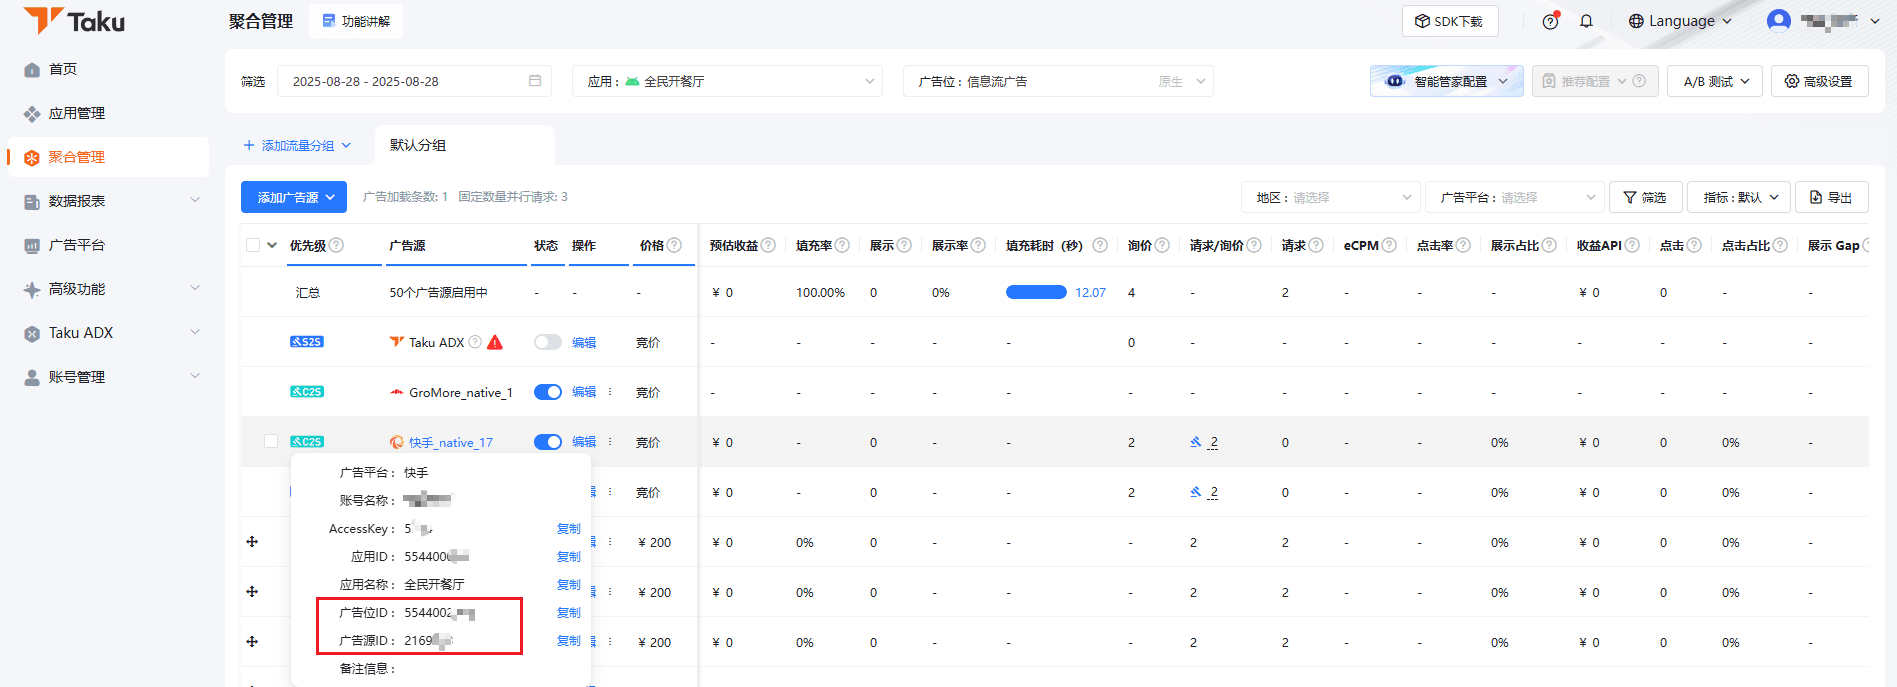Click 复制 next to AccessKey
This screenshot has width=1897, height=687.
569,528
